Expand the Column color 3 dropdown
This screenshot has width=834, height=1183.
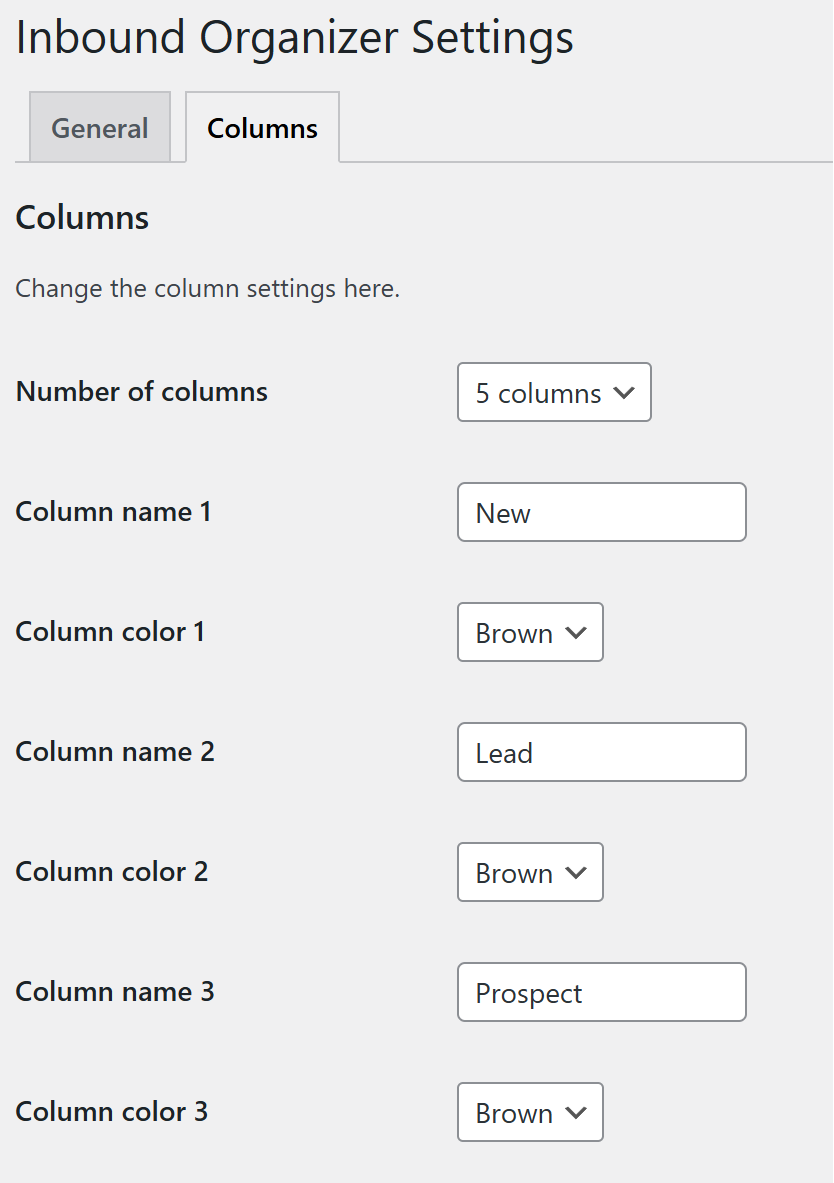click(x=530, y=1113)
